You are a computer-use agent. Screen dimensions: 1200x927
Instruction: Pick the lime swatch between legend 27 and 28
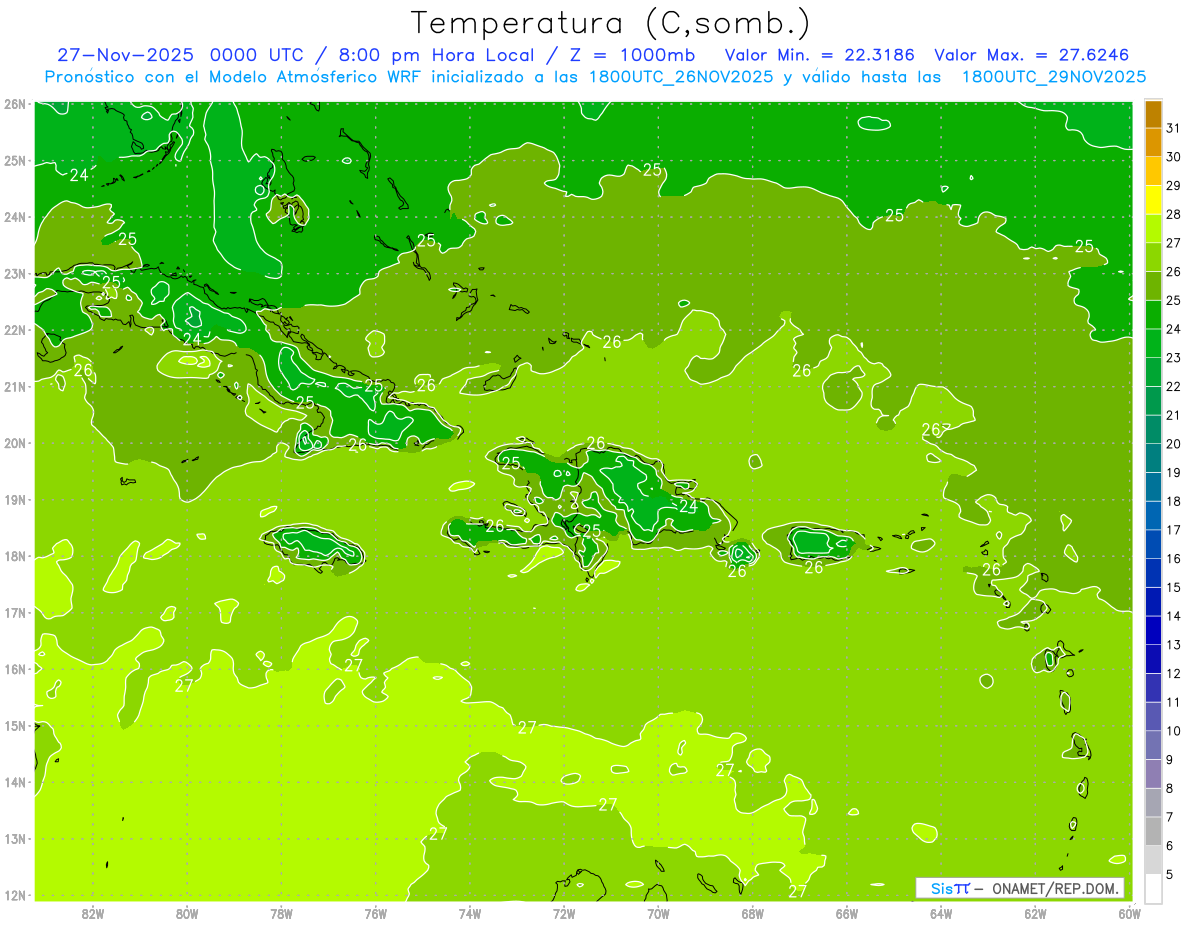coord(1153,228)
